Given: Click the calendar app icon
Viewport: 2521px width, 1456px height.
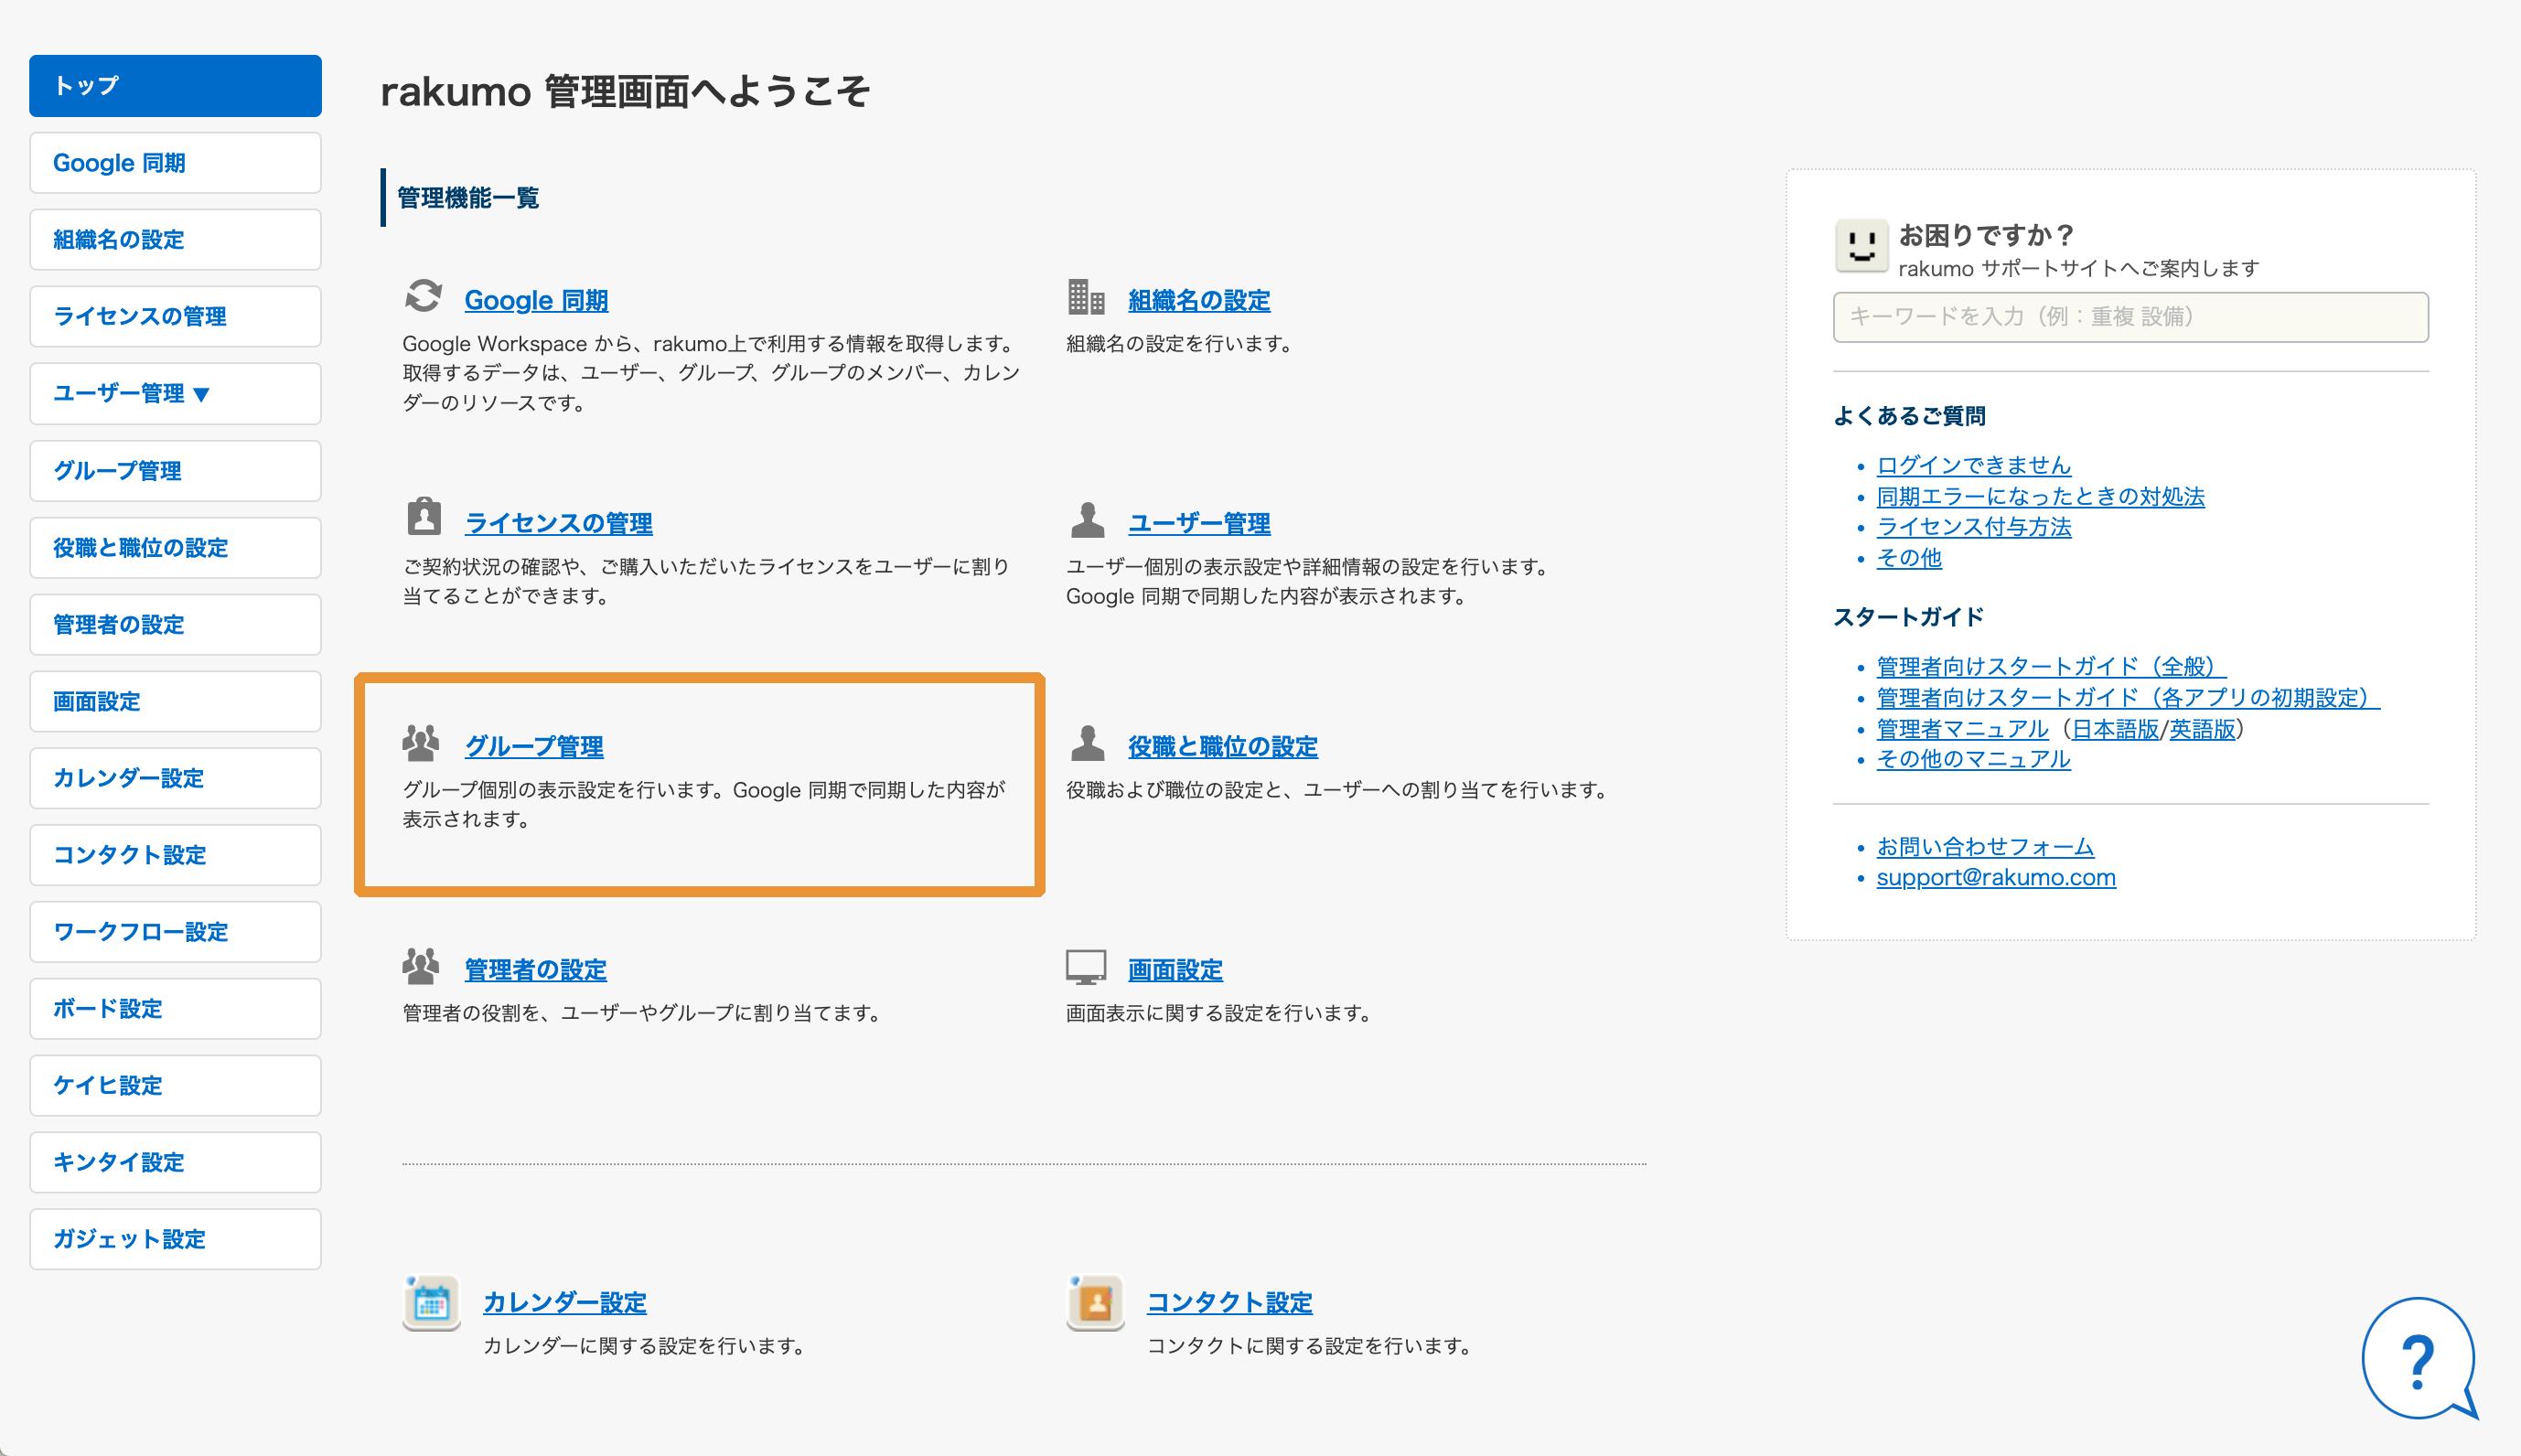Looking at the screenshot, I should [432, 1302].
